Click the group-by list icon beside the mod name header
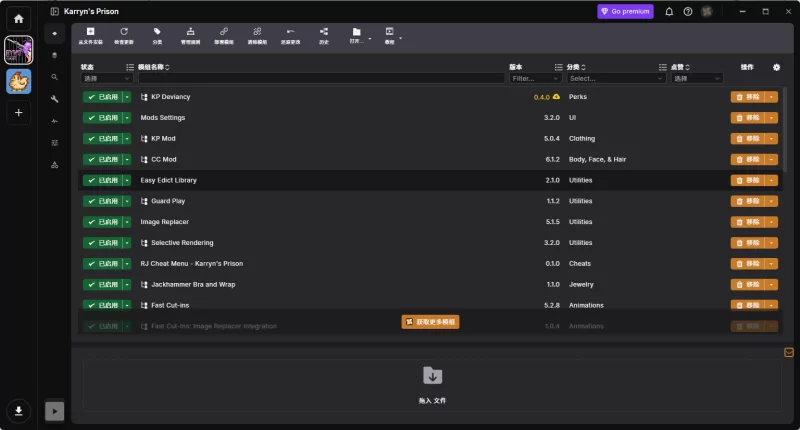 (x=130, y=67)
